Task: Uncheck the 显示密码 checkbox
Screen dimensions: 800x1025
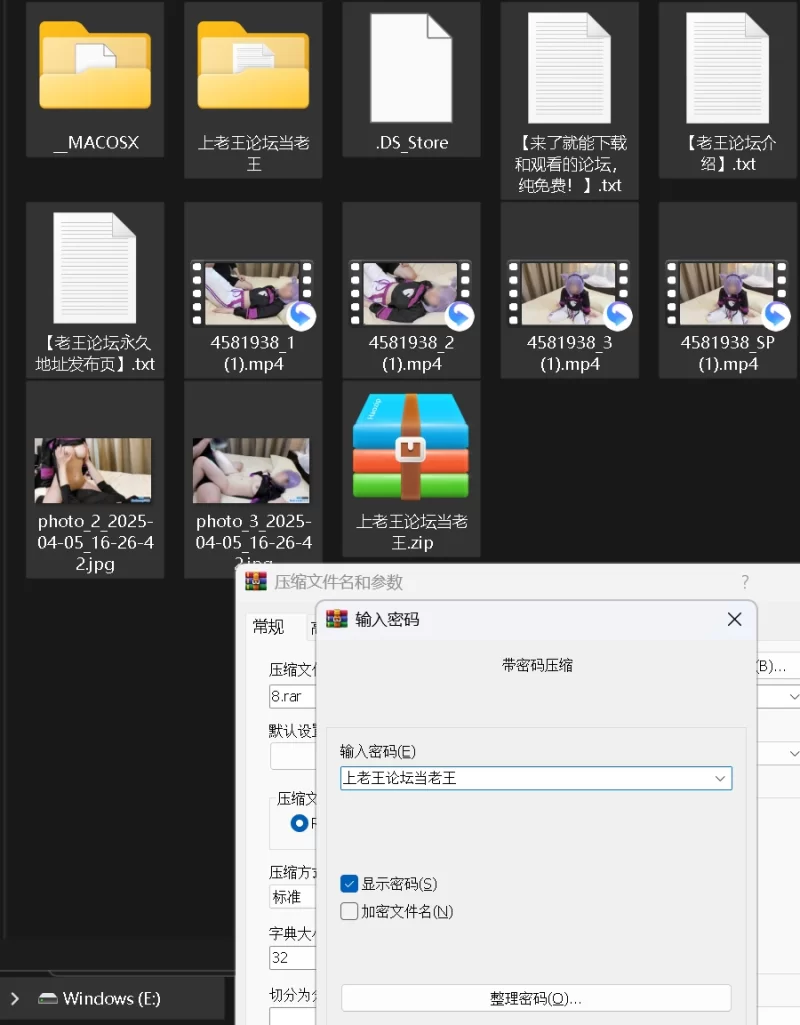Action: click(x=349, y=884)
